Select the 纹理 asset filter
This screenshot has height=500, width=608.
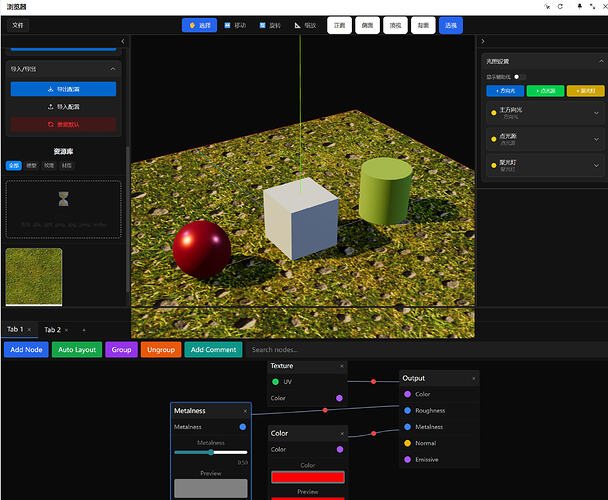click(x=49, y=166)
